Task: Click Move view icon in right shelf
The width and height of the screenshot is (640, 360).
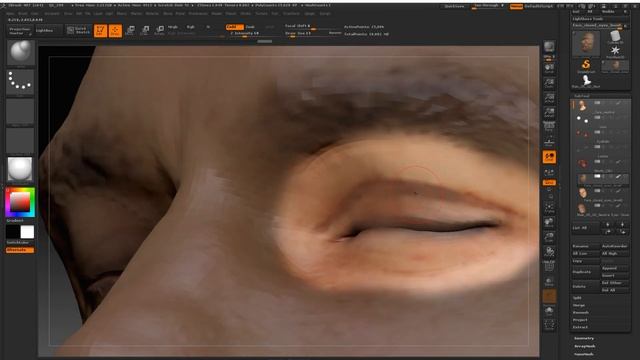Action: coord(549,222)
